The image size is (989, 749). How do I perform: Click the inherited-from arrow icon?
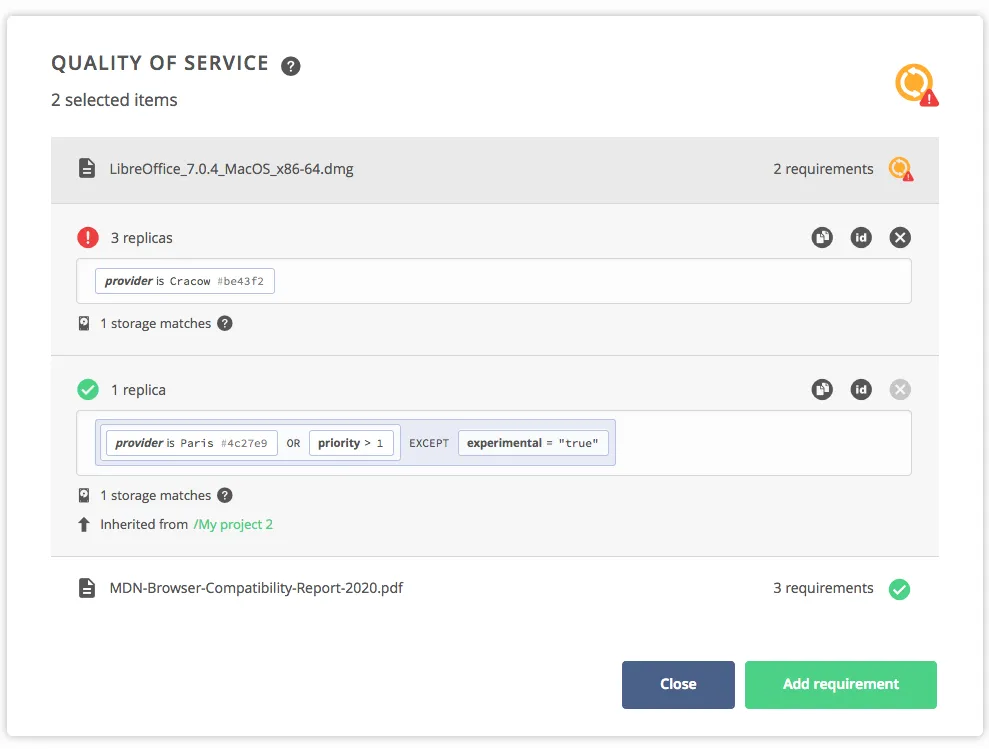pyautogui.click(x=84, y=524)
